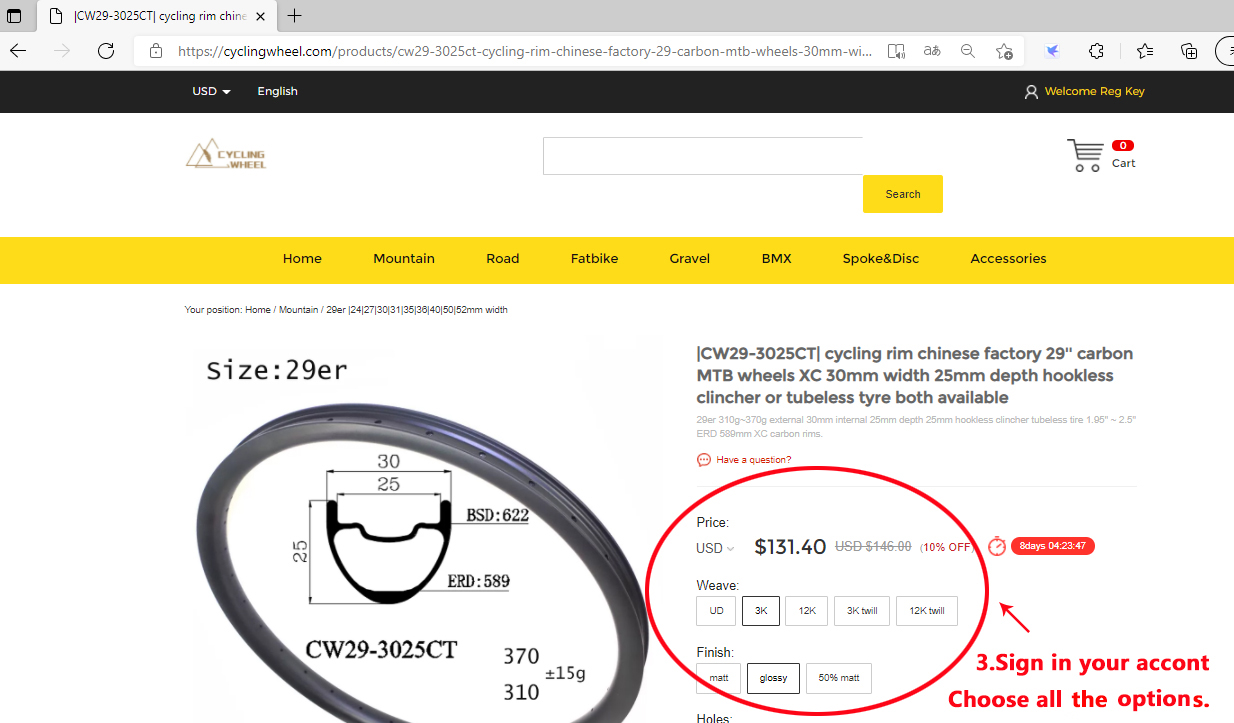Image resolution: width=1234 pixels, height=723 pixels.
Task: Click the Cart text link
Action: pyautogui.click(x=1124, y=163)
